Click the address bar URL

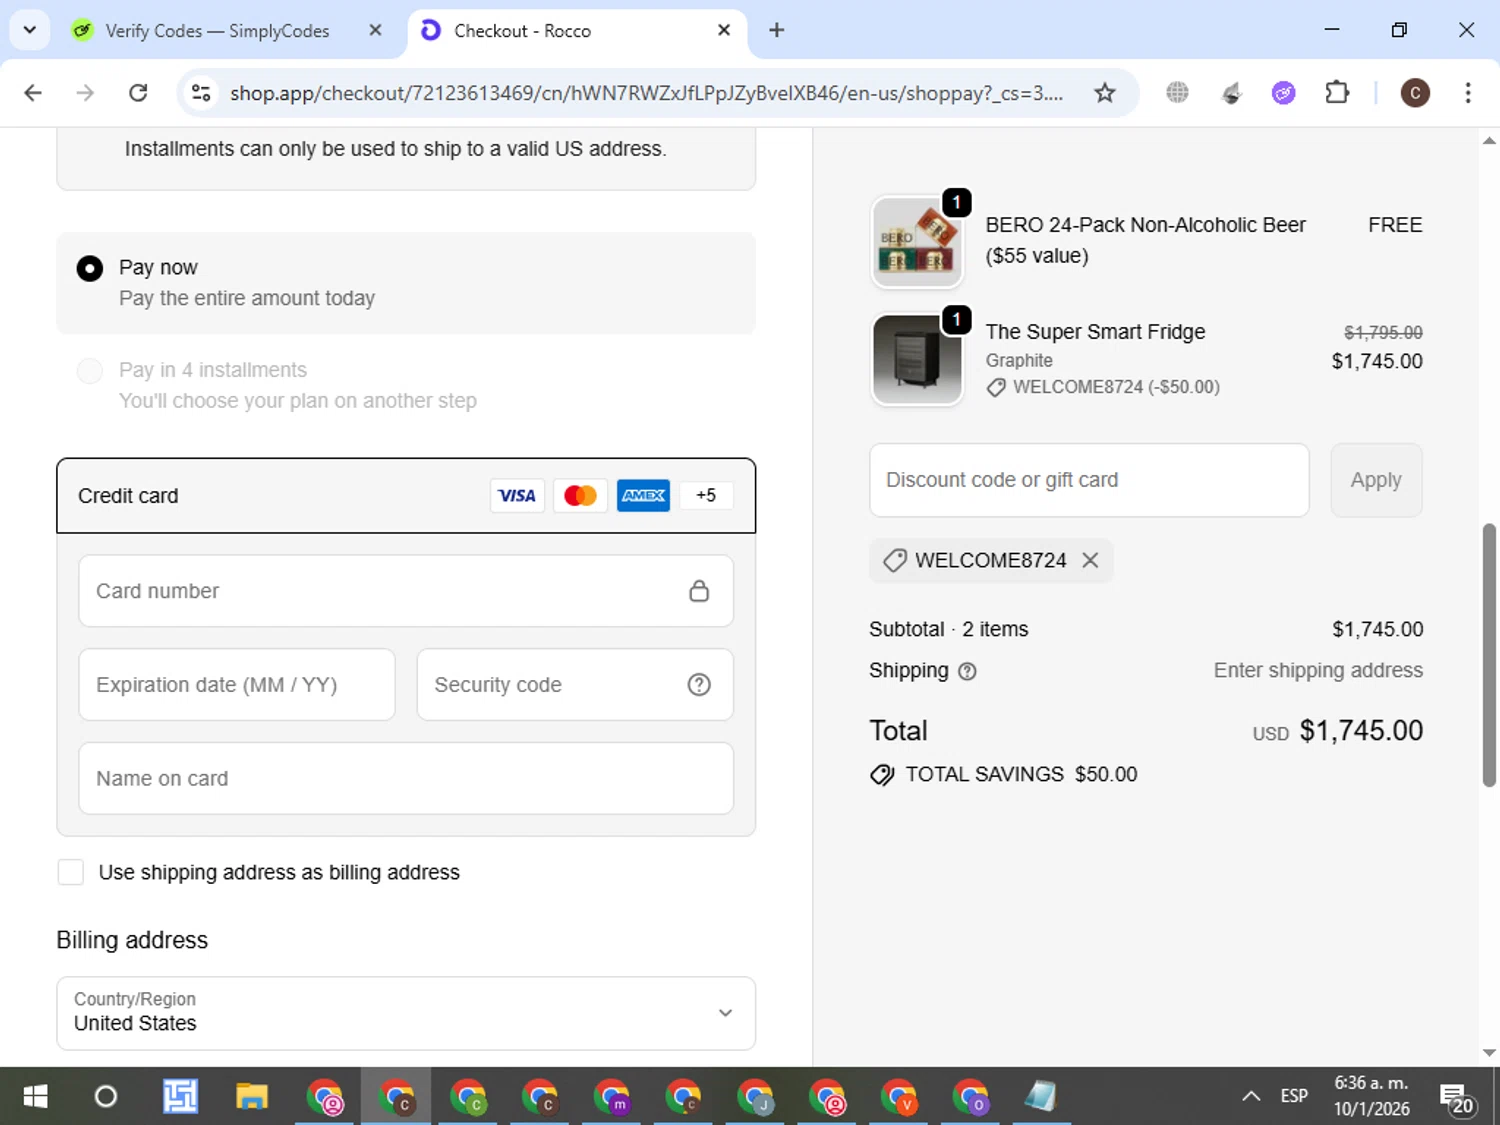click(646, 93)
